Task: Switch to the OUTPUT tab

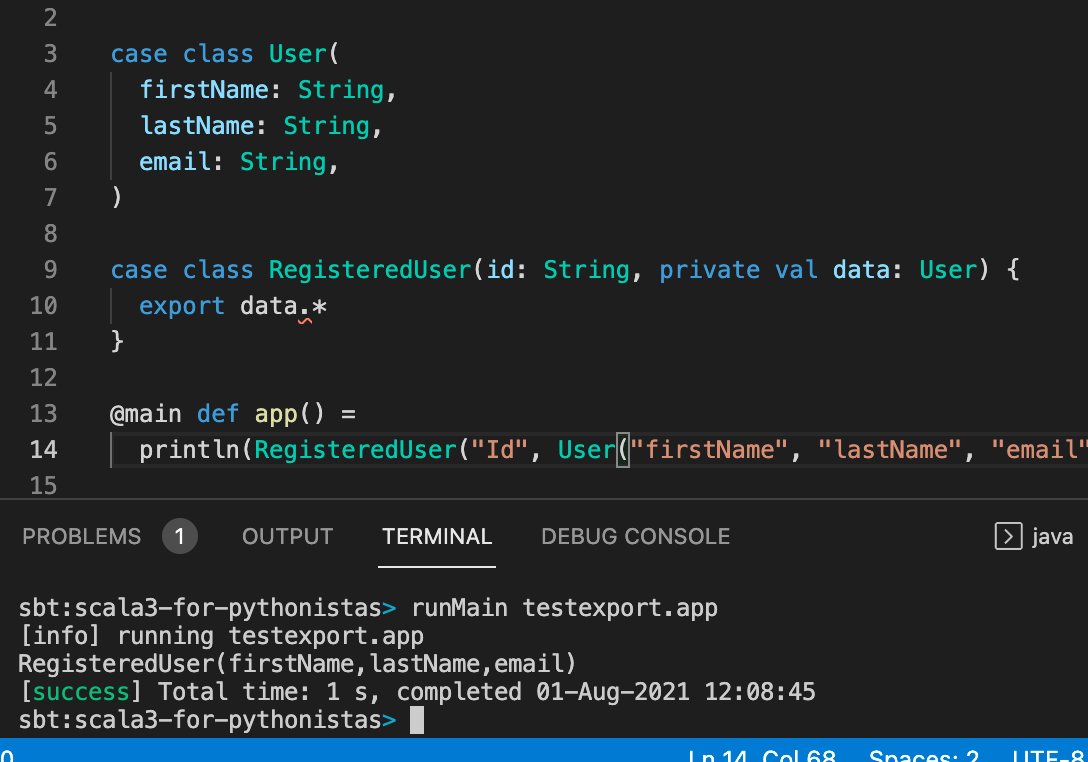Action: 287,536
